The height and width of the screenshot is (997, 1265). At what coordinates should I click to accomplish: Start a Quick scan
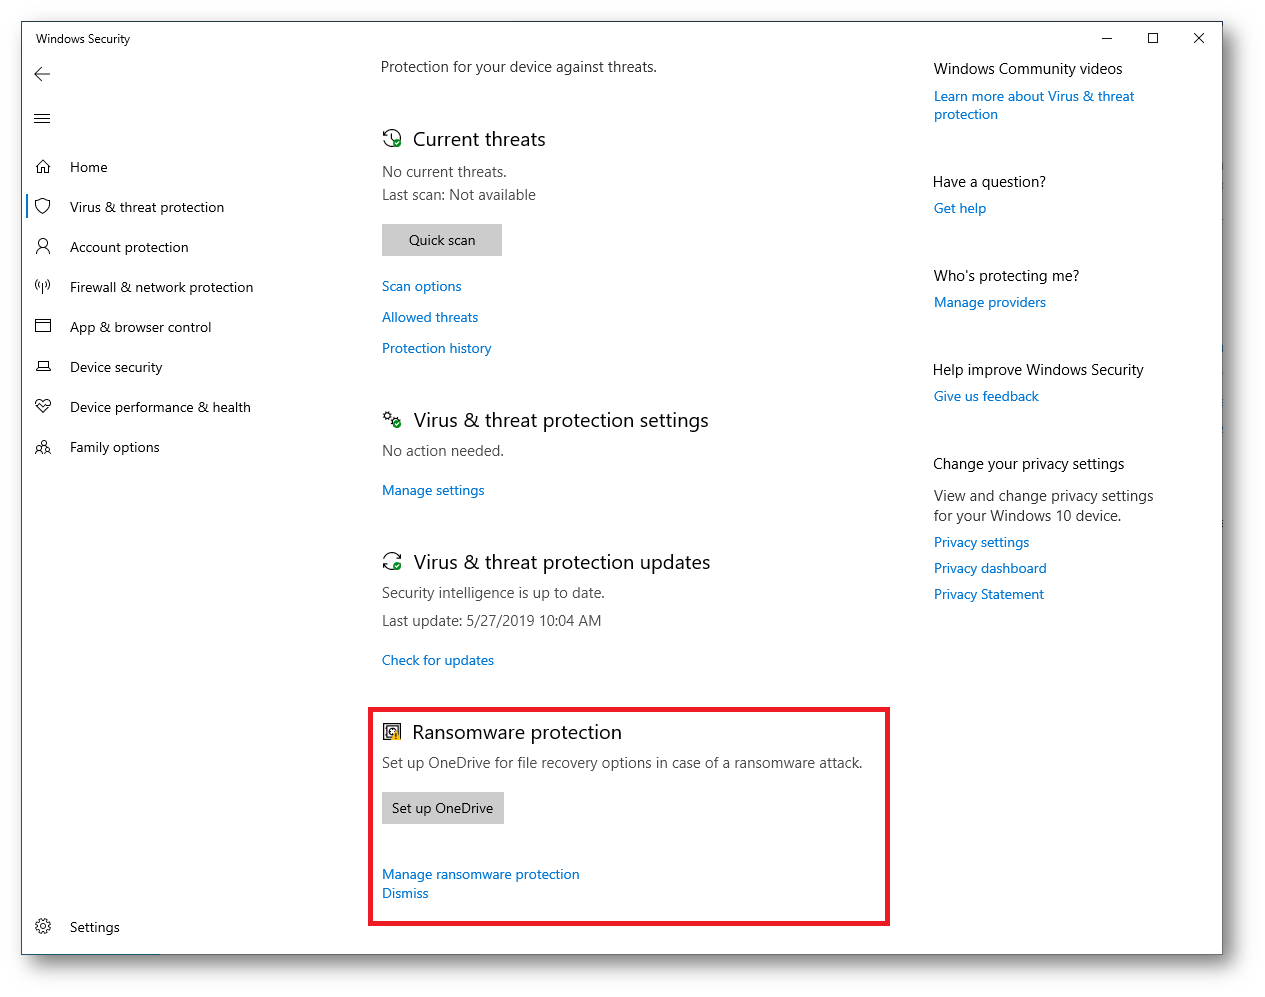pos(442,240)
